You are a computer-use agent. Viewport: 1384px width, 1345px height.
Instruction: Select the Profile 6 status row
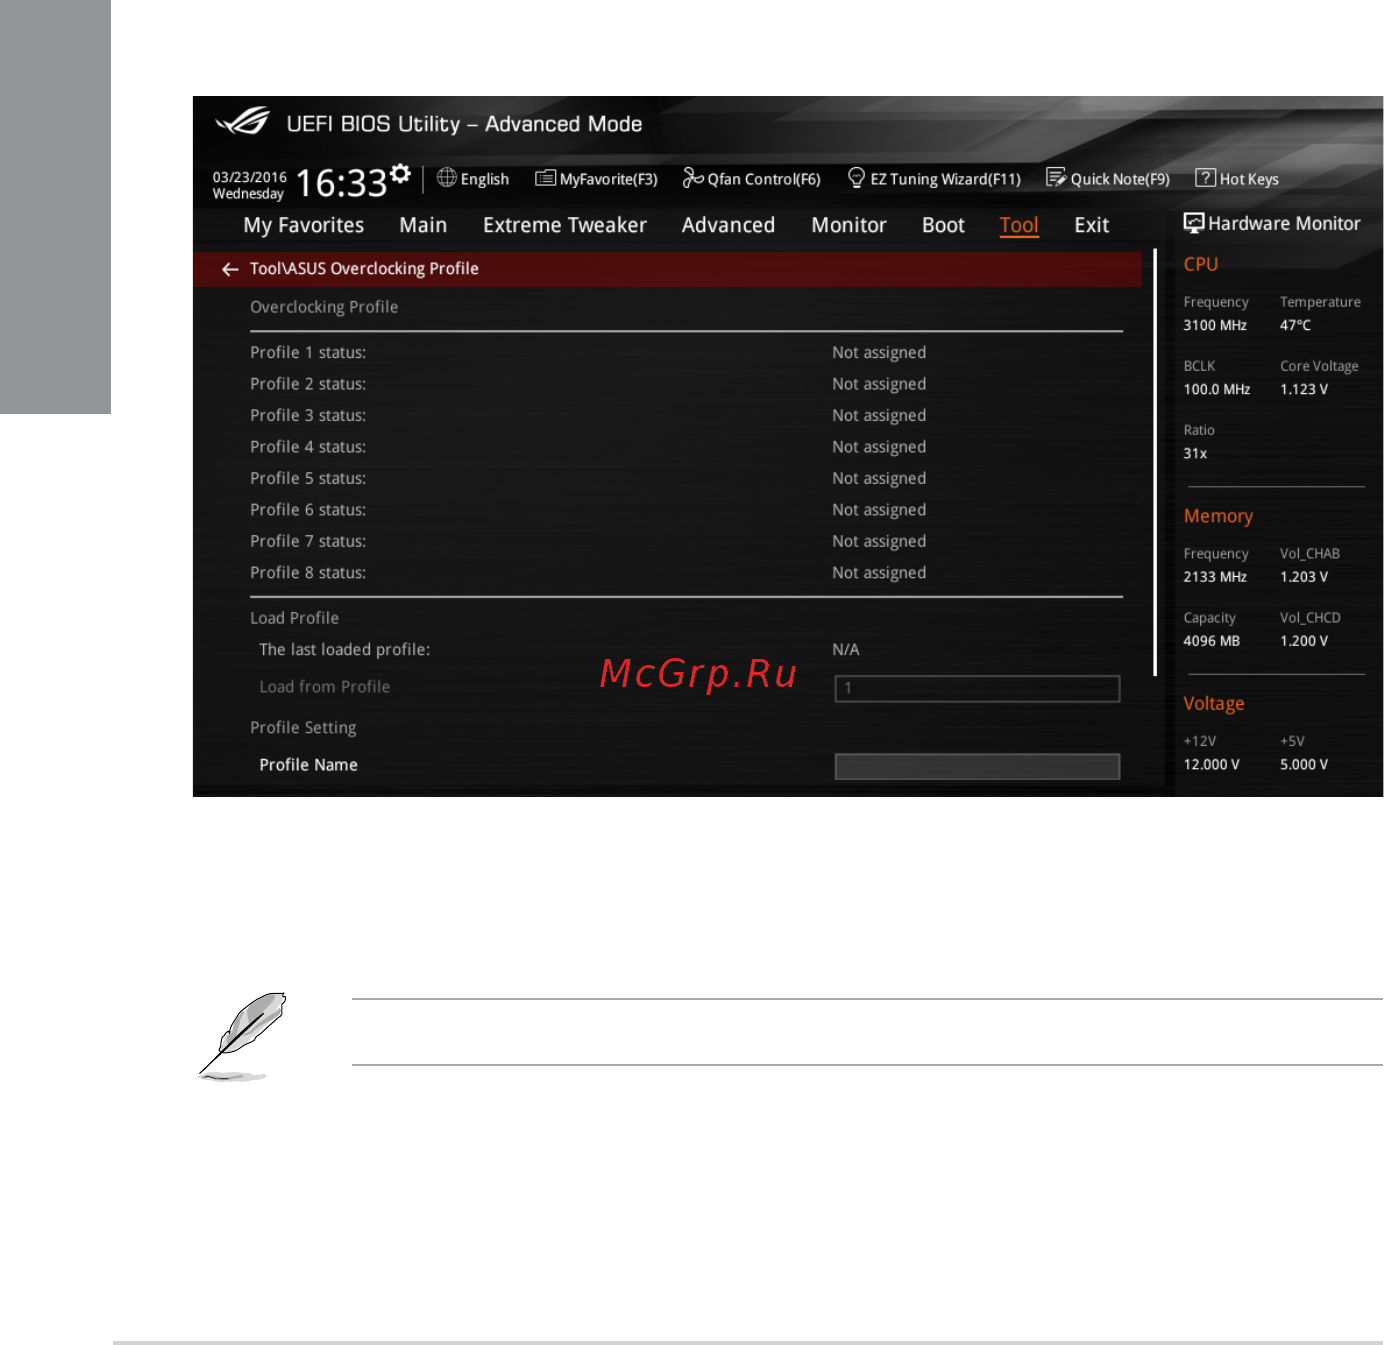(686, 510)
